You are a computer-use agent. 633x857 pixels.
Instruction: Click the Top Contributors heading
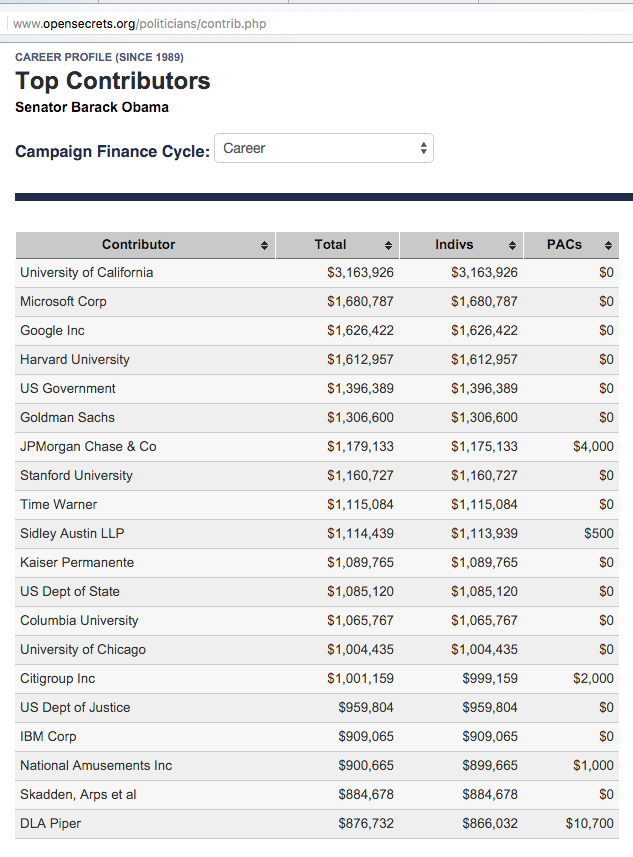point(113,81)
